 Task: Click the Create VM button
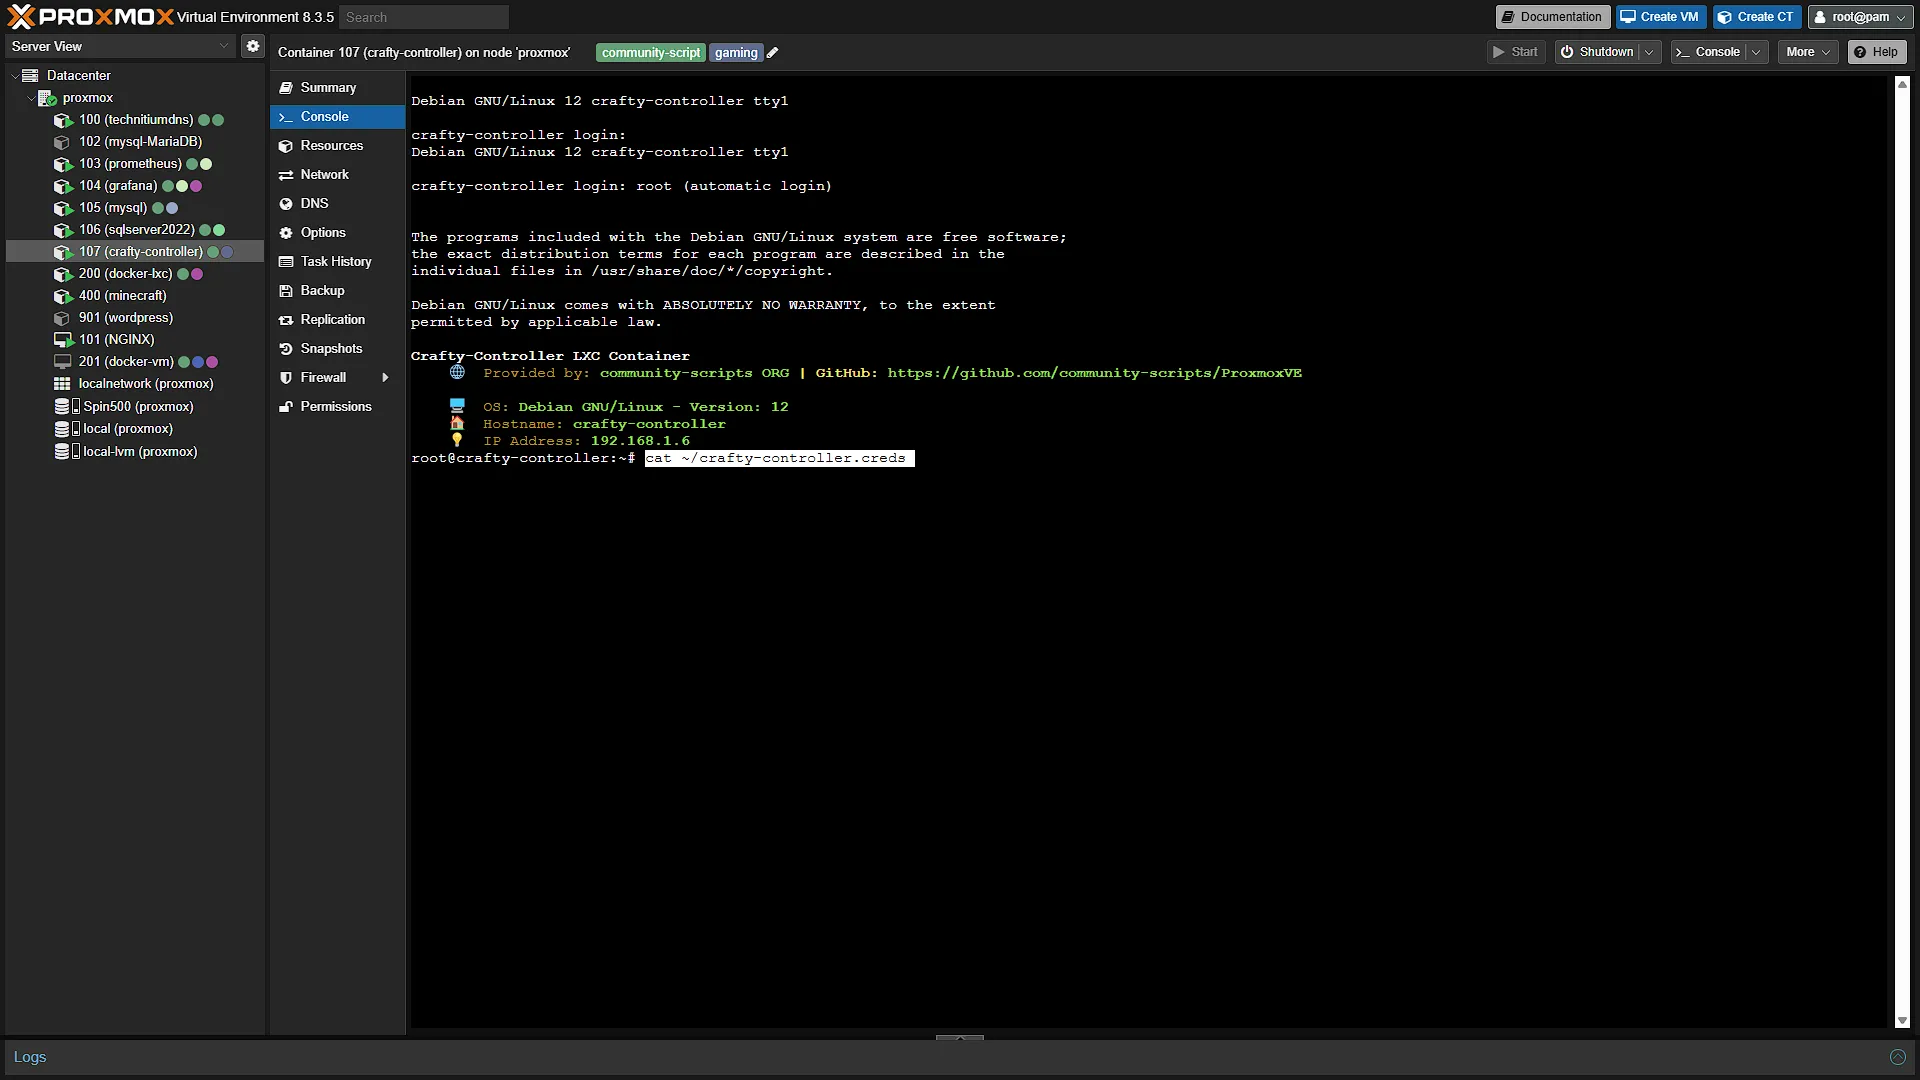pos(1660,17)
